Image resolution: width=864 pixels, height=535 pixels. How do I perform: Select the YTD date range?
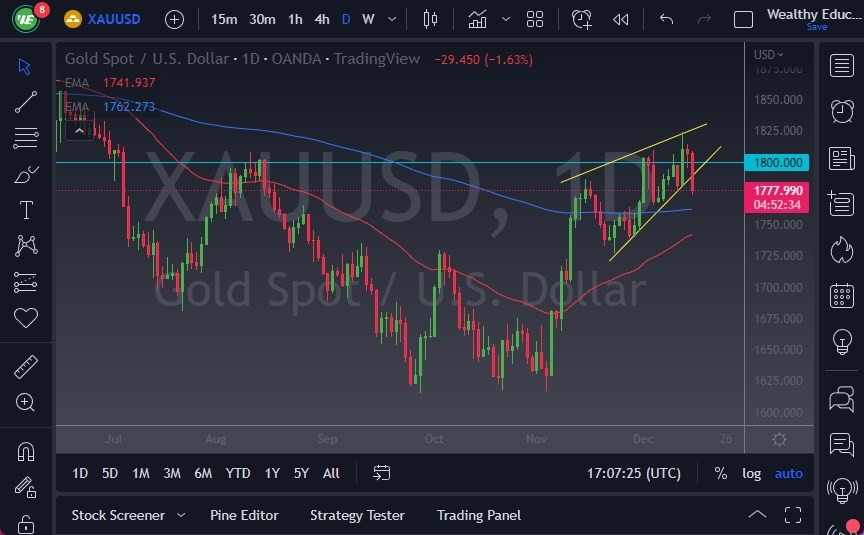coord(238,473)
